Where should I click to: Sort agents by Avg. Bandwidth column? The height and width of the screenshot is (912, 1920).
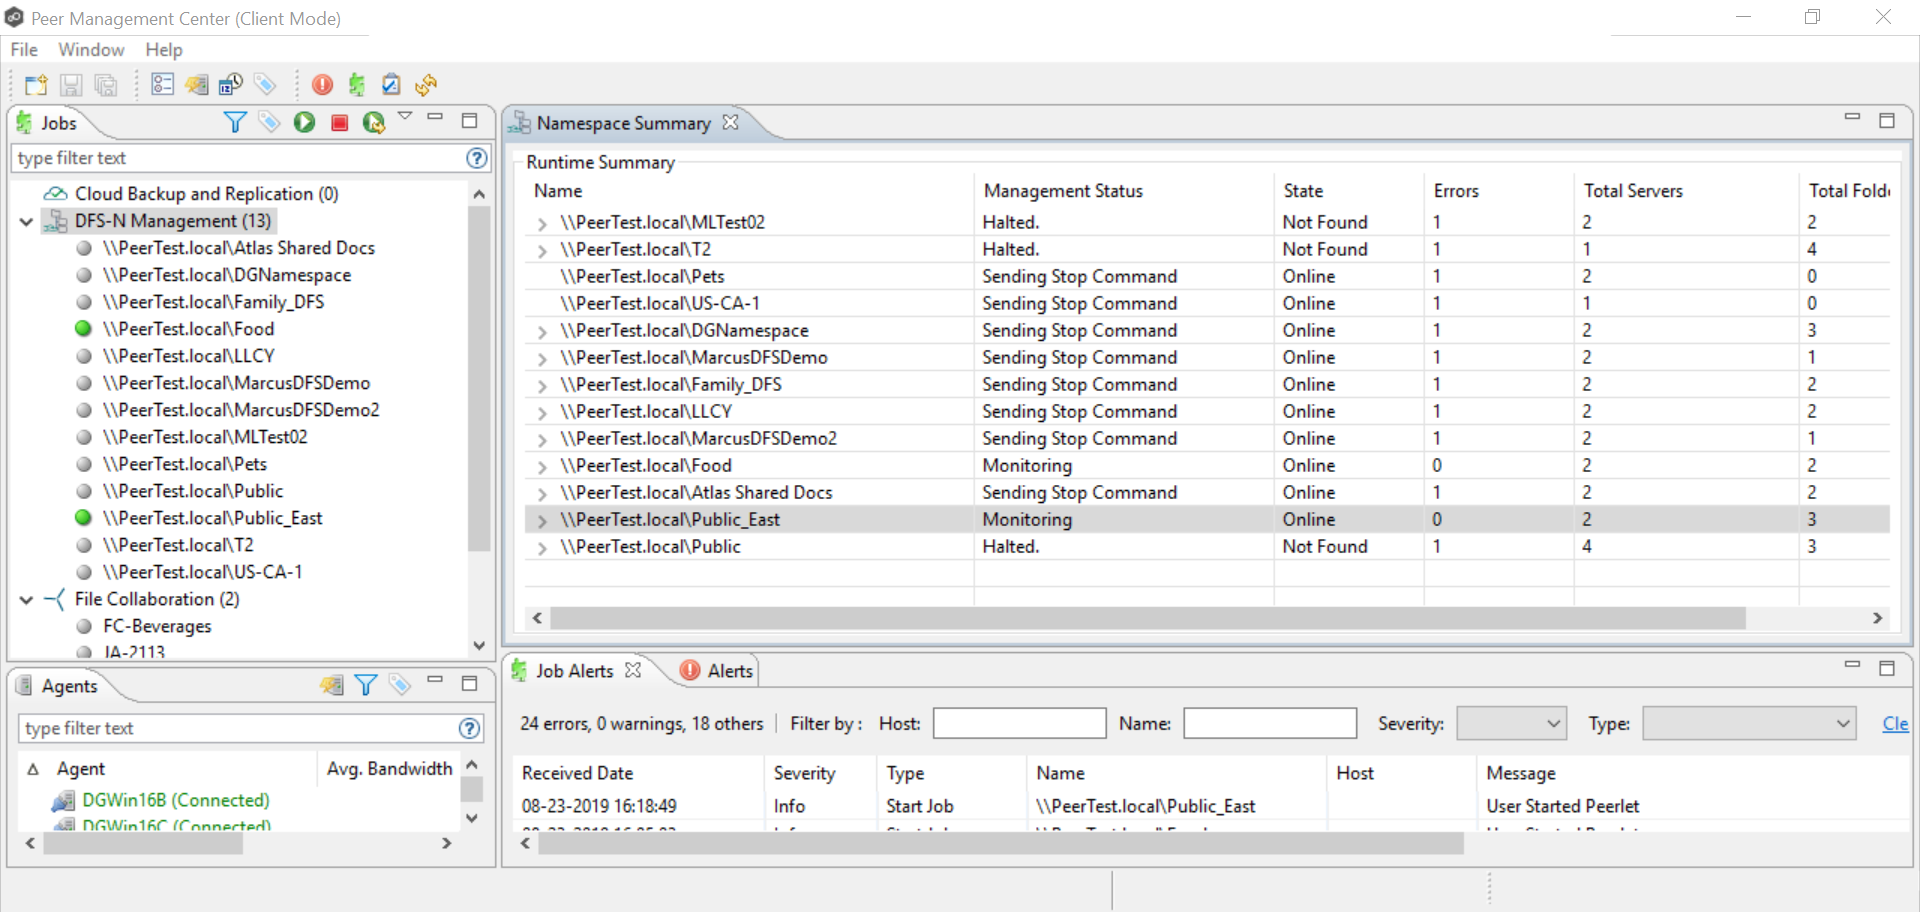click(389, 768)
